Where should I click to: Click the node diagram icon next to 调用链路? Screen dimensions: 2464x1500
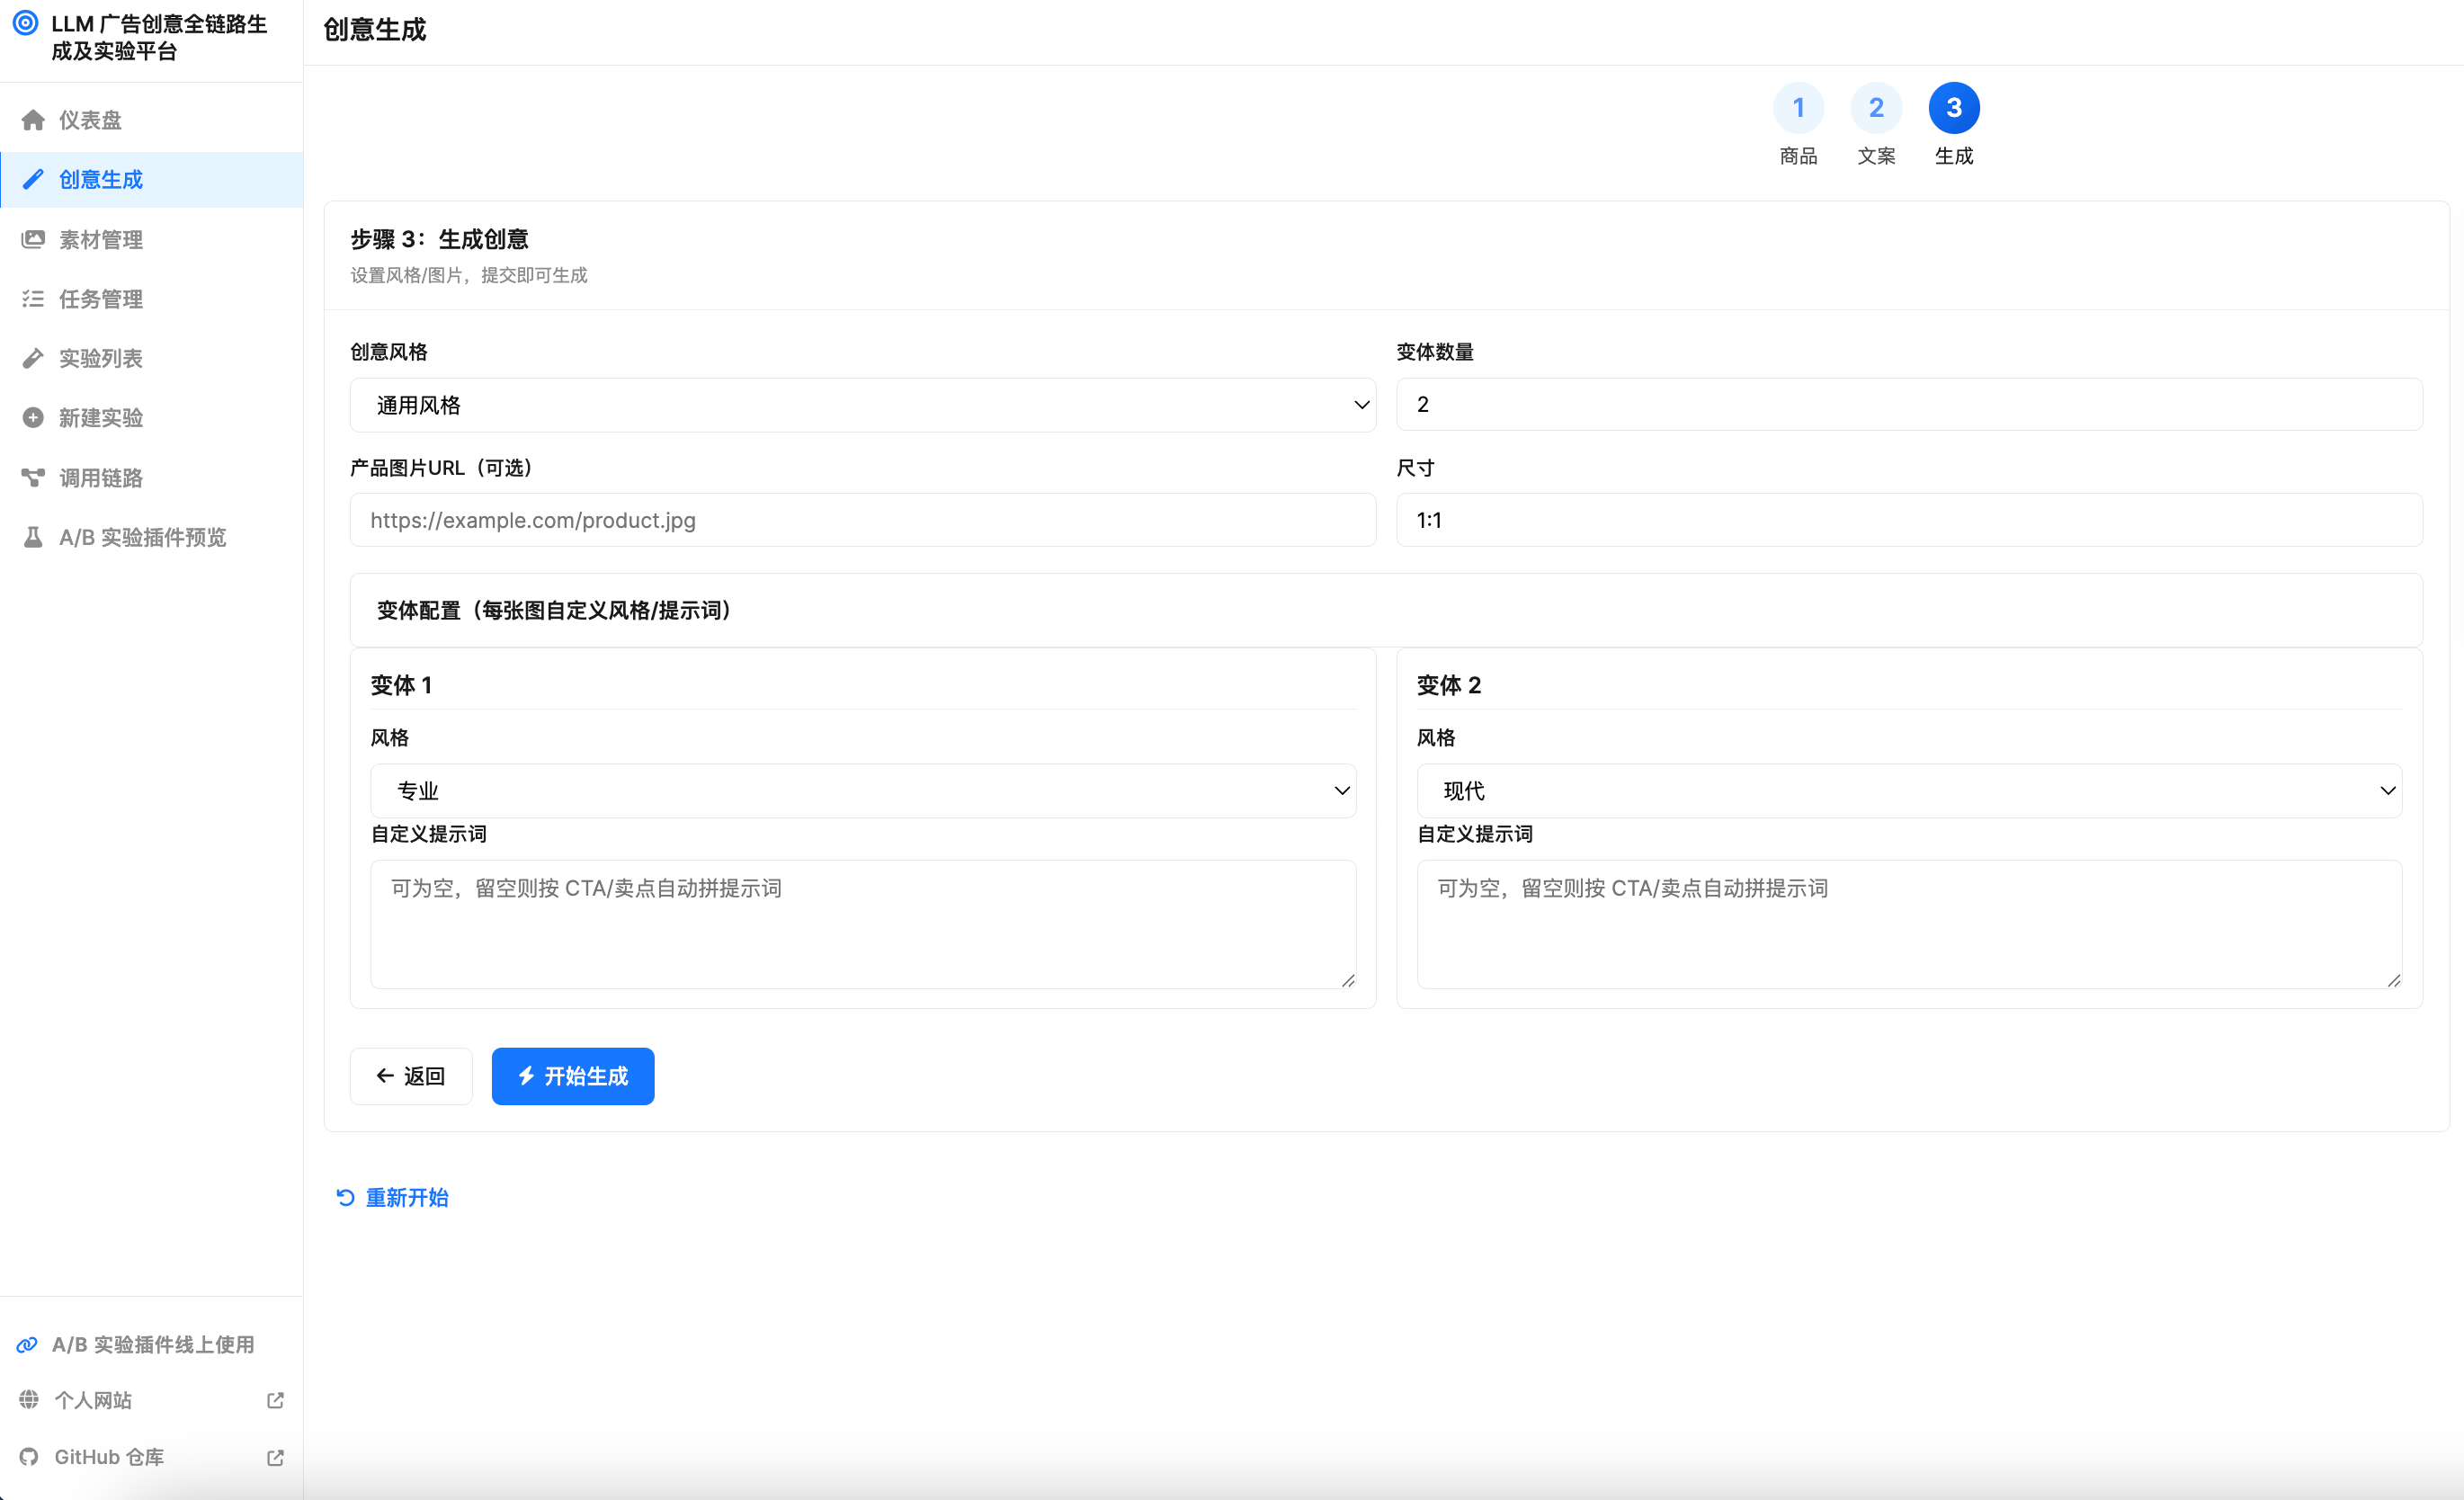(33, 477)
